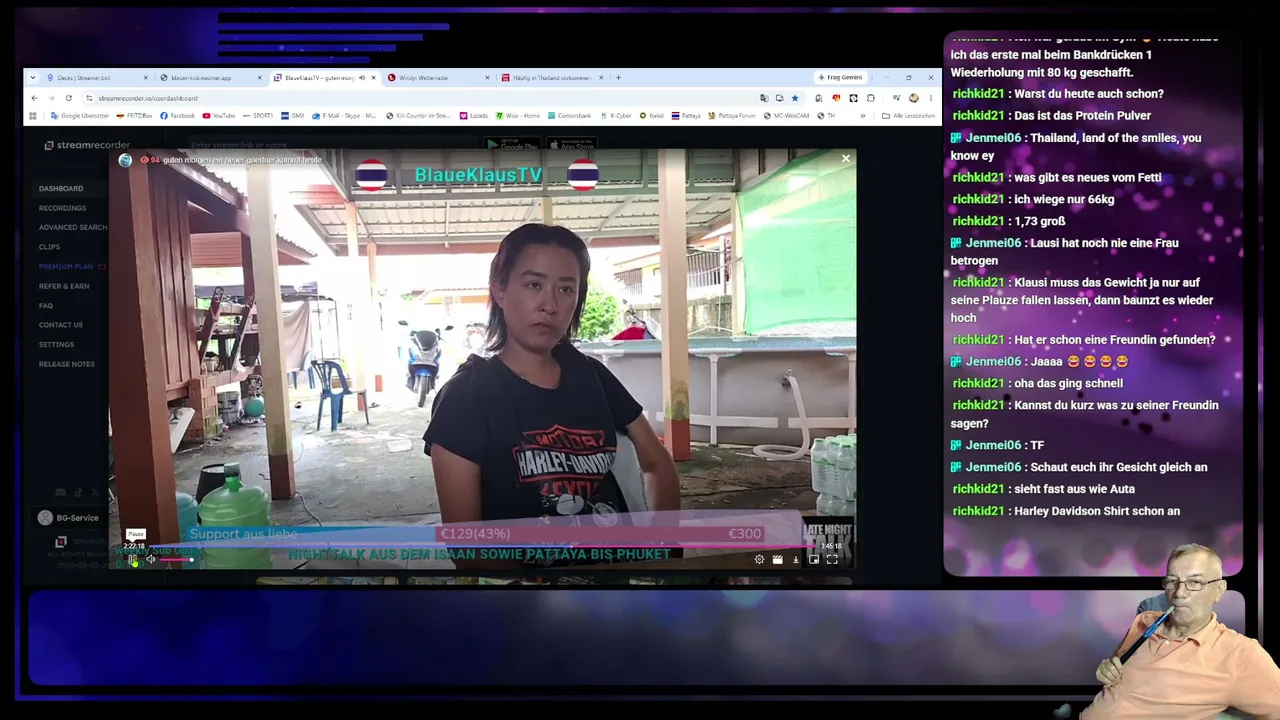The image size is (1280, 720).
Task: Enable picture-in-picture mode in player
Action: [x=813, y=559]
